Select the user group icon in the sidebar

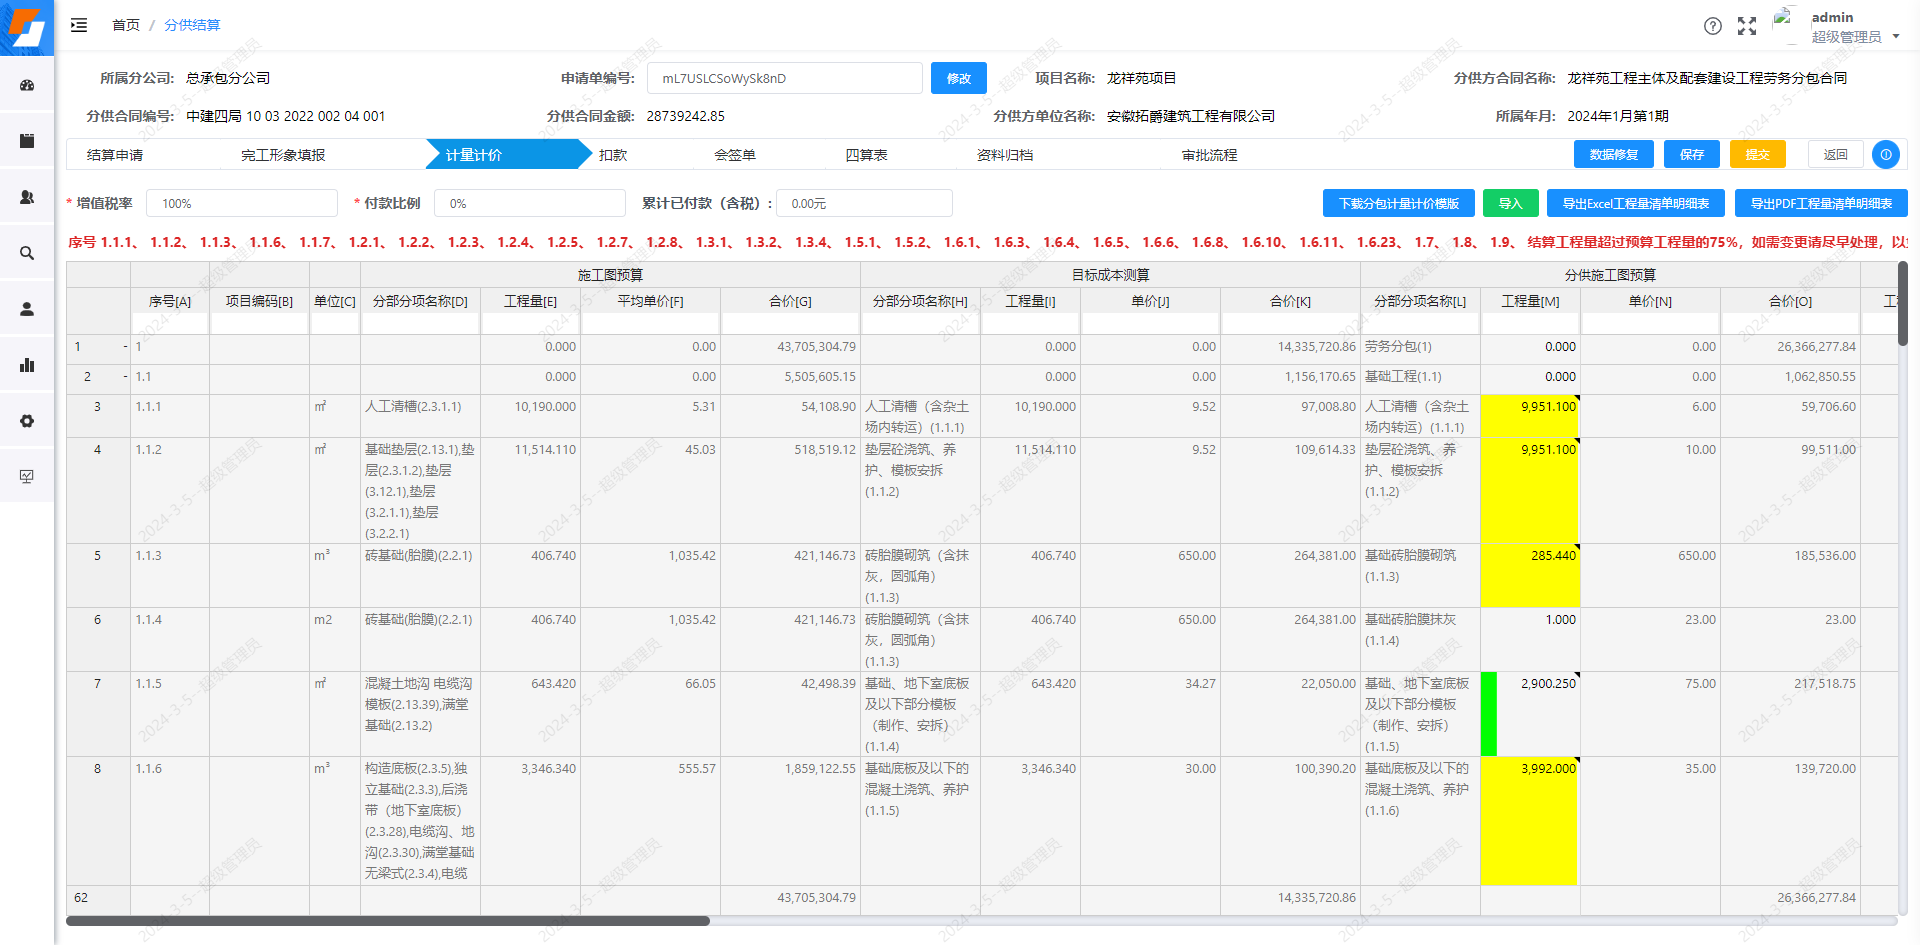click(27, 197)
